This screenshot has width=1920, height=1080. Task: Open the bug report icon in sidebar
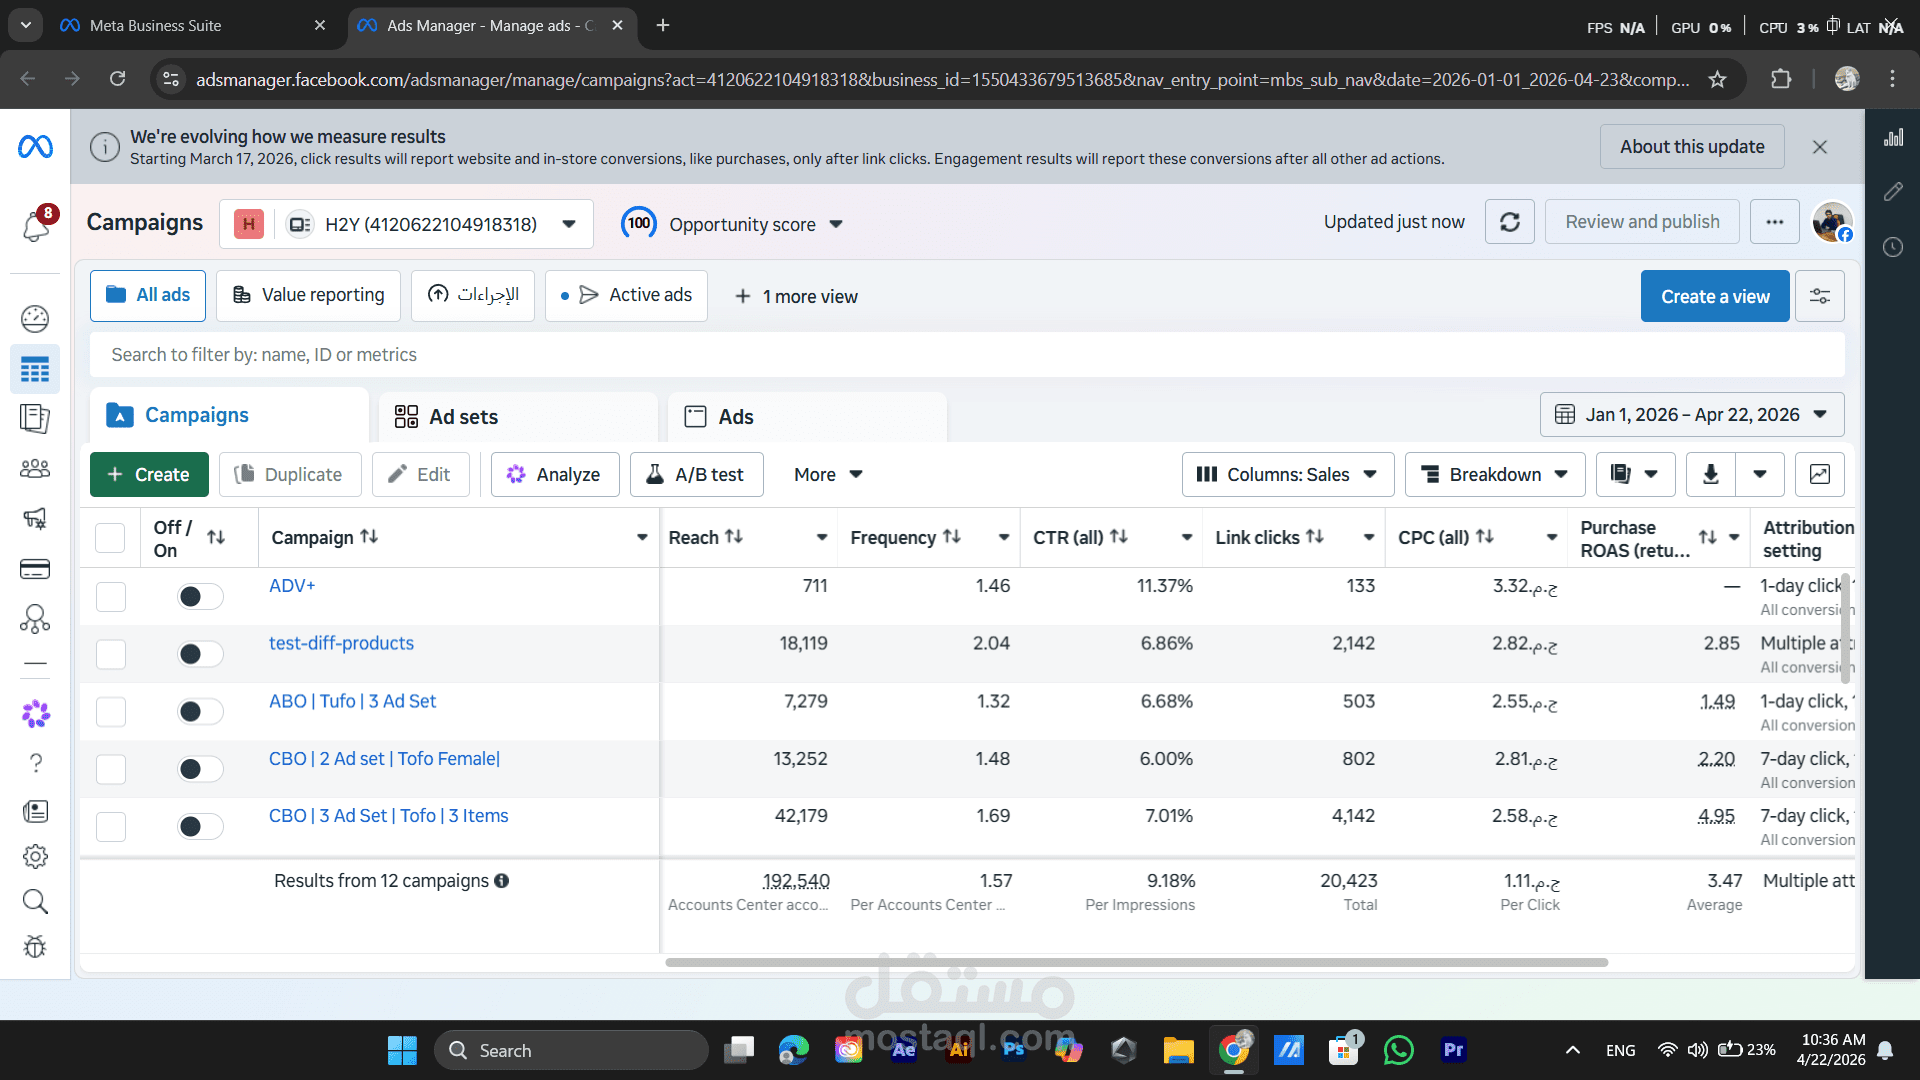click(35, 947)
